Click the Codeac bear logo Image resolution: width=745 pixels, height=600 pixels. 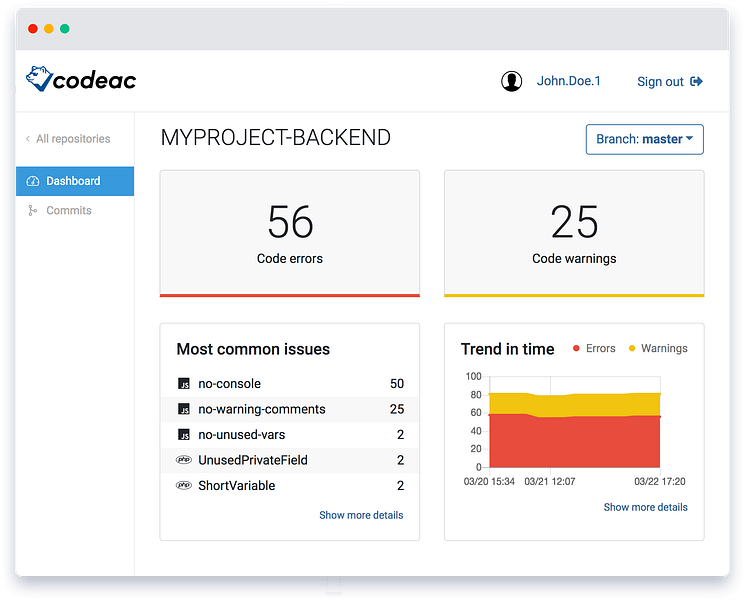click(38, 78)
